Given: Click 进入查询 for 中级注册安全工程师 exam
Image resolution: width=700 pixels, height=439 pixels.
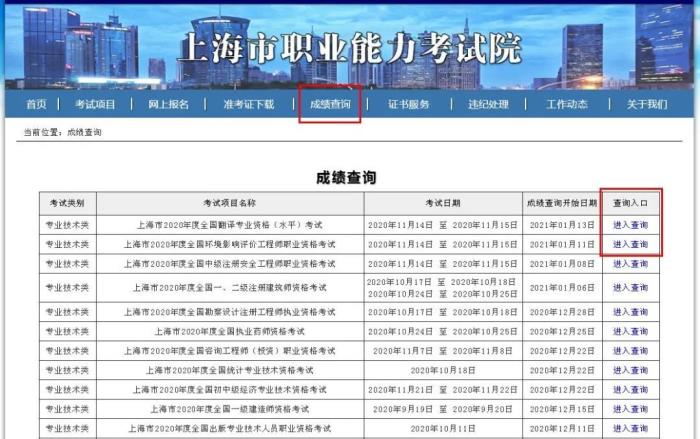Looking at the screenshot, I should pos(630,264).
